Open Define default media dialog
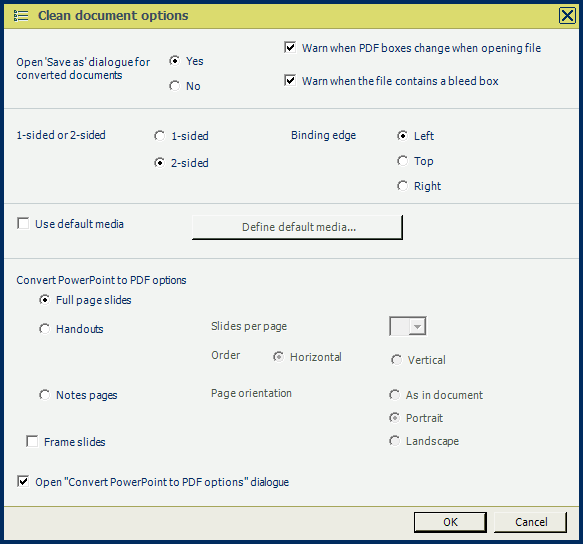This screenshot has width=583, height=544. 297,227
